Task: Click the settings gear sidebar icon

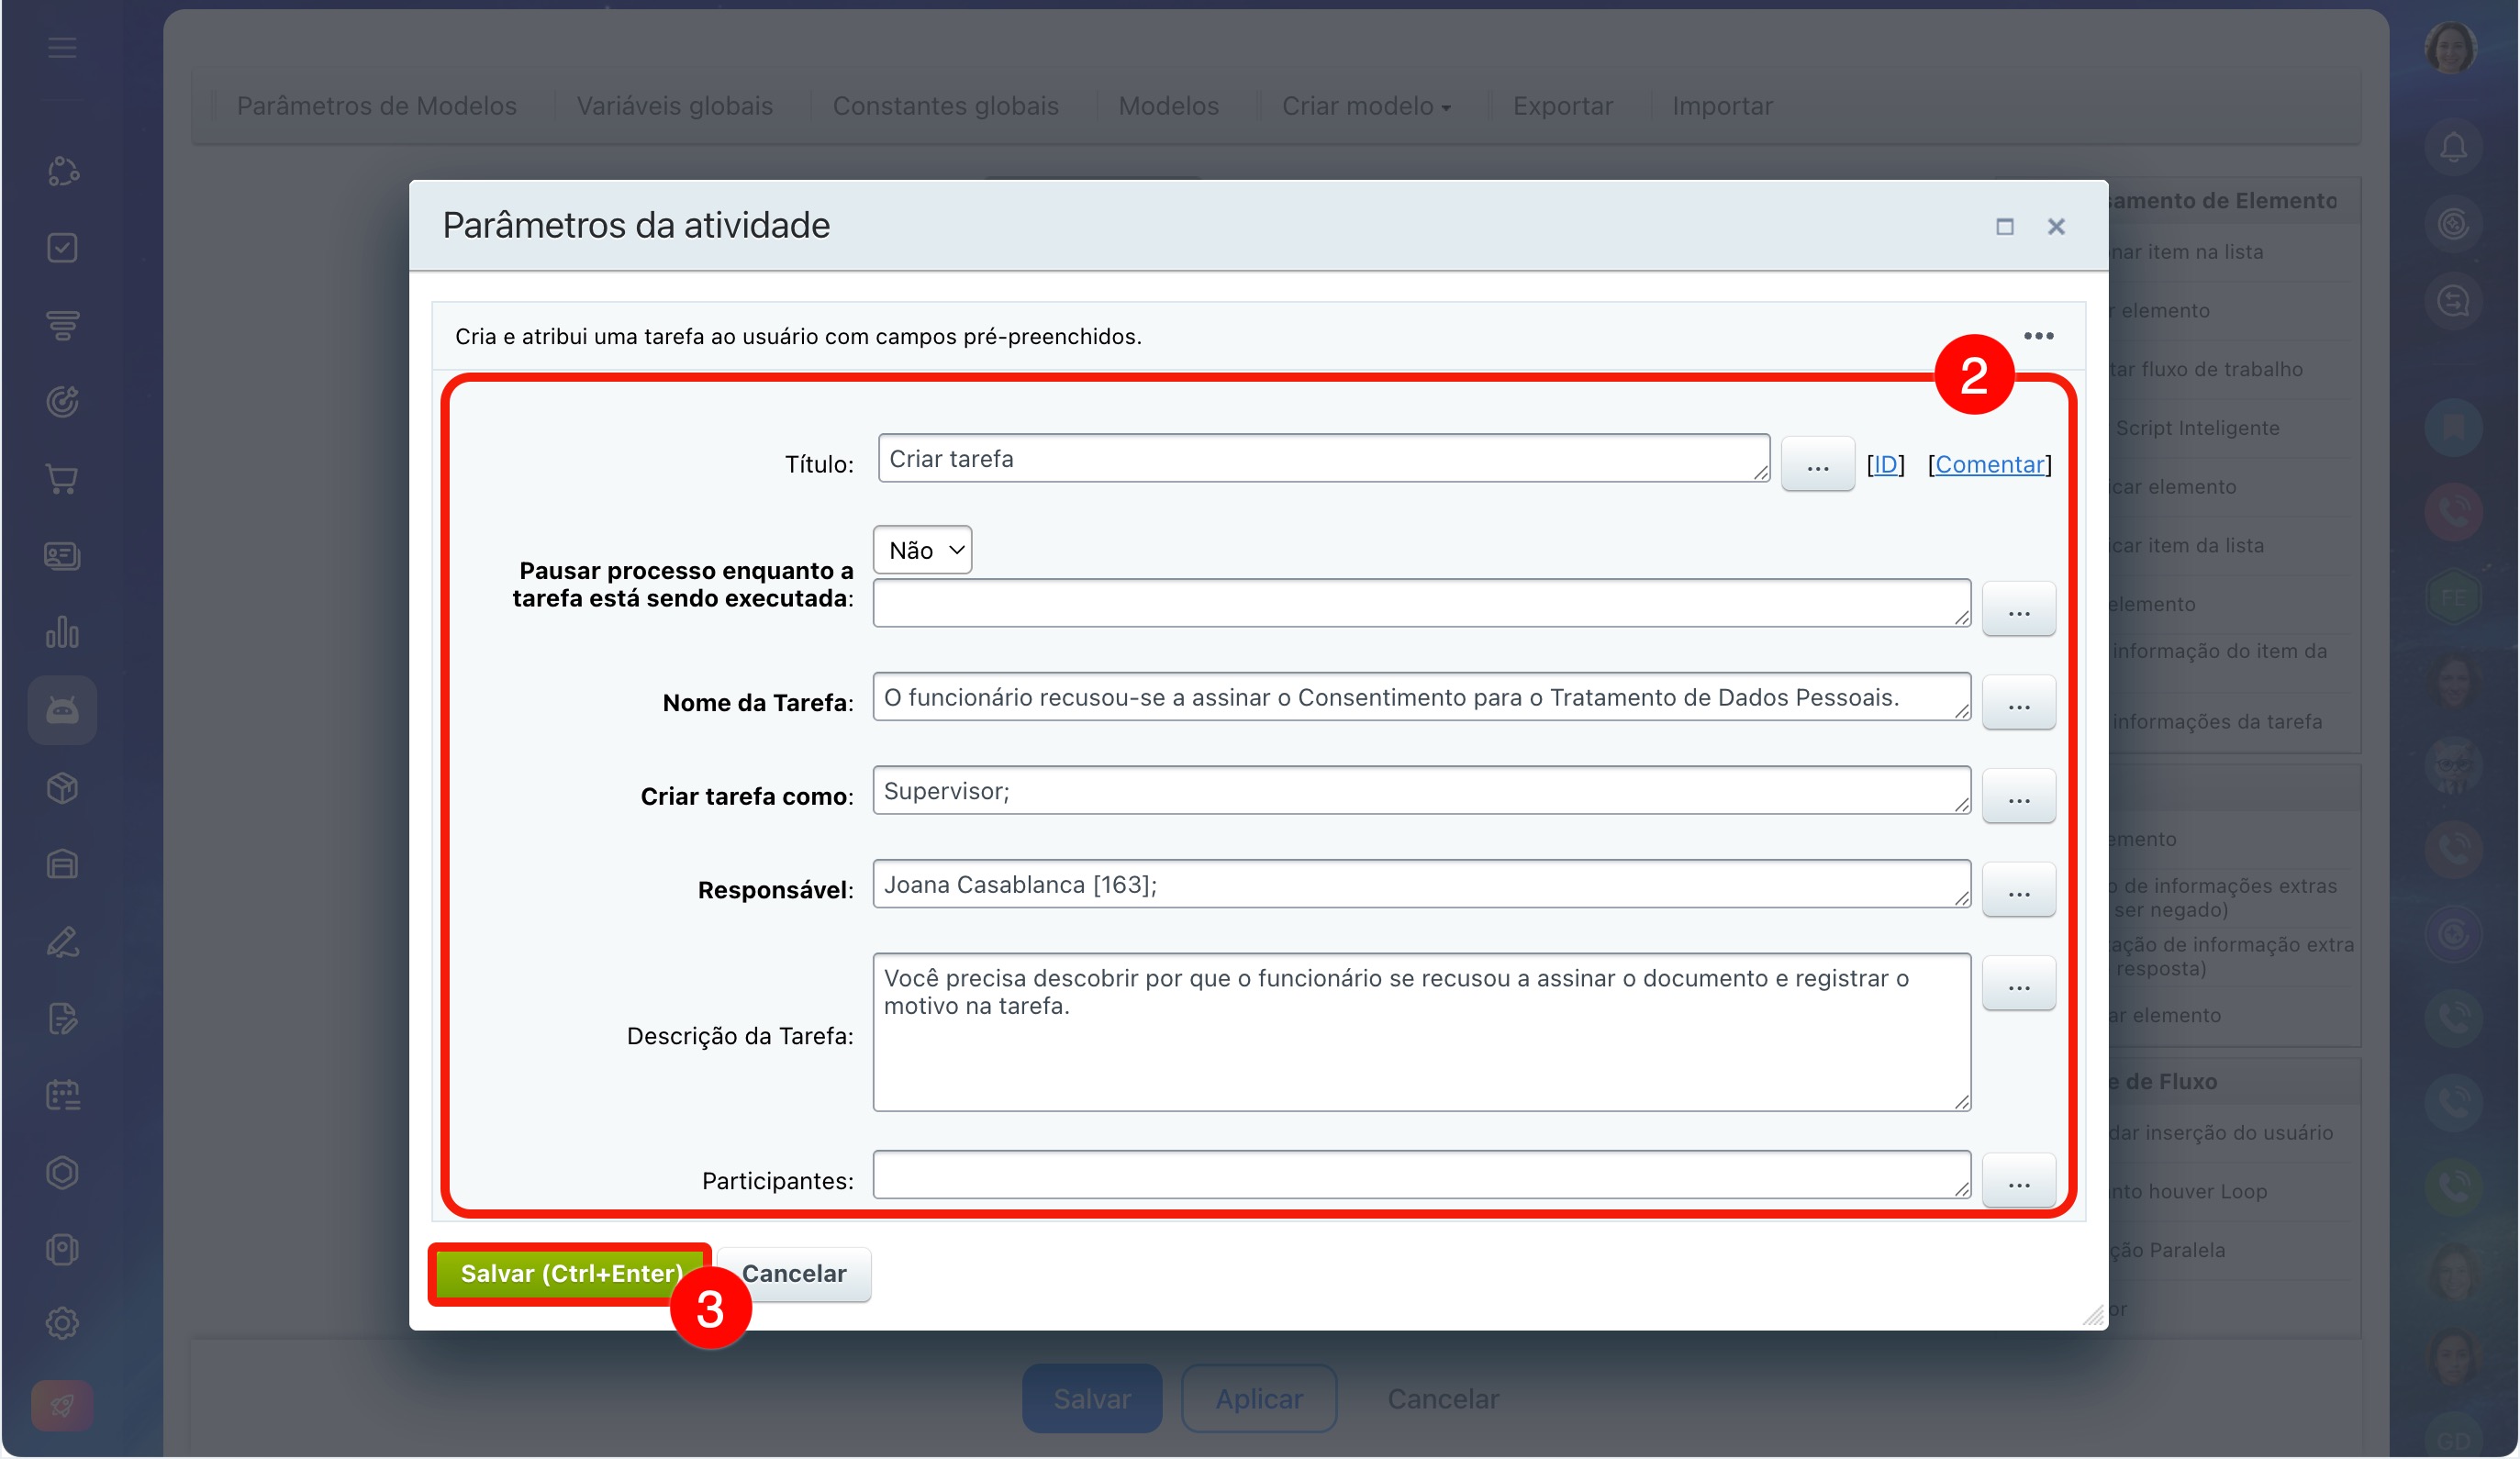Action: tap(62, 1322)
